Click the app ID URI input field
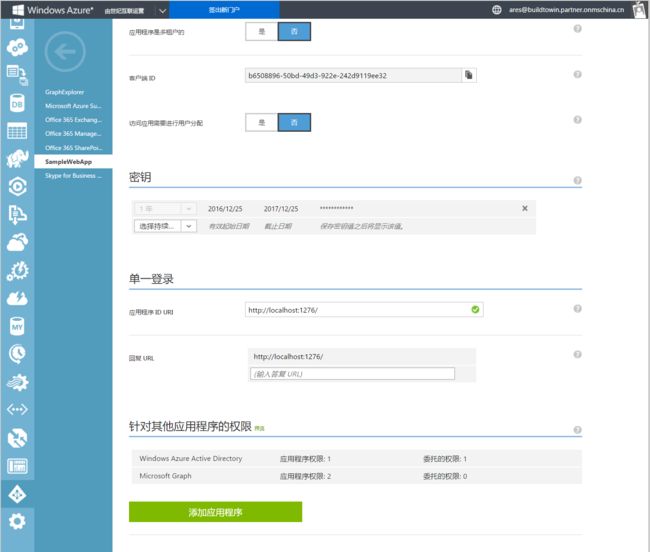Viewport: 650px width, 552px height. point(364,310)
